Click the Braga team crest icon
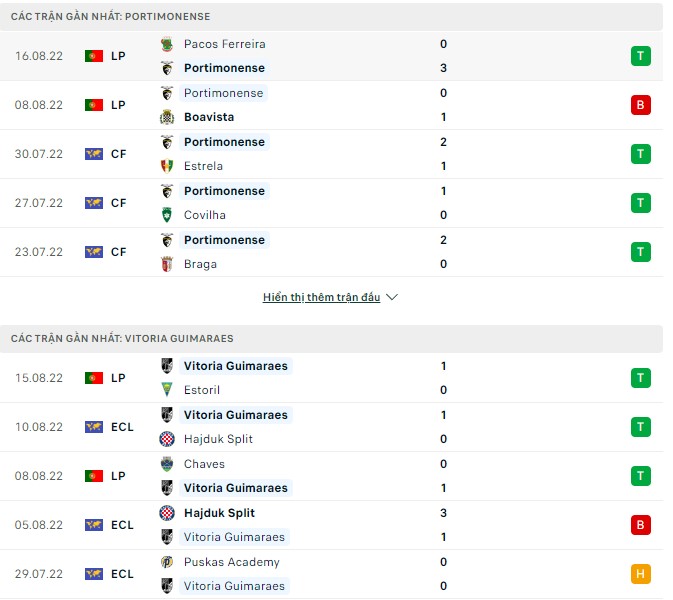Viewport: 673px width, 600px height. pos(167,264)
